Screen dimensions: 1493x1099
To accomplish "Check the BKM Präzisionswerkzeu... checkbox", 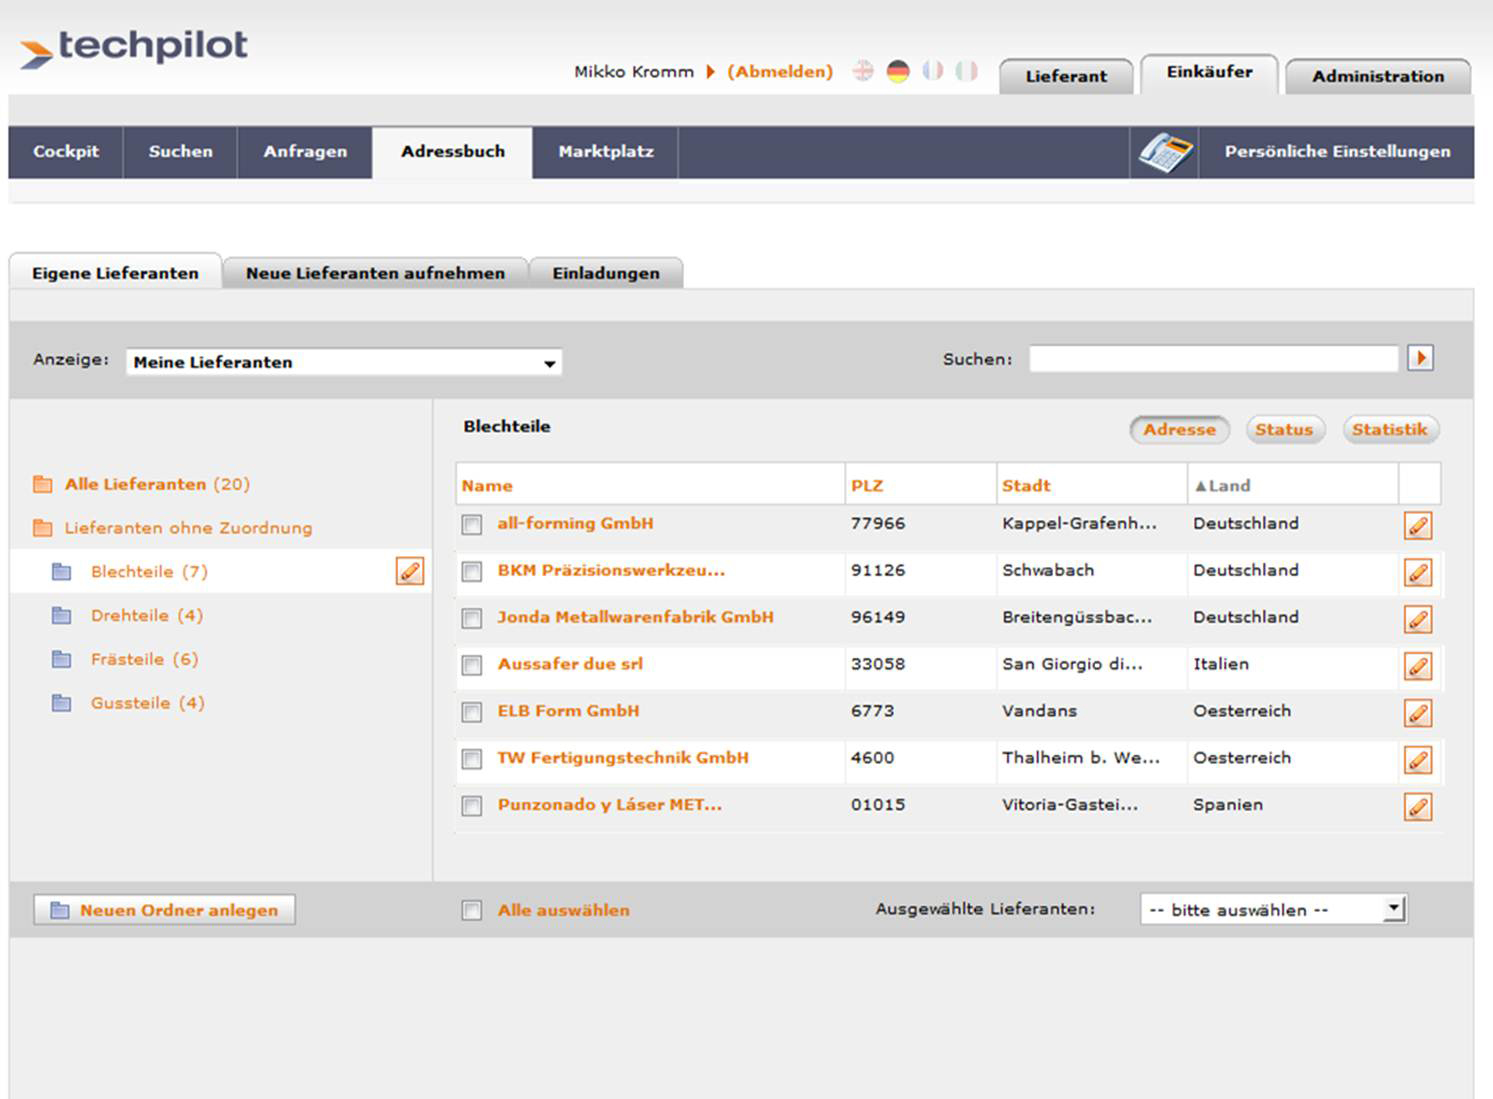I will 472,571.
